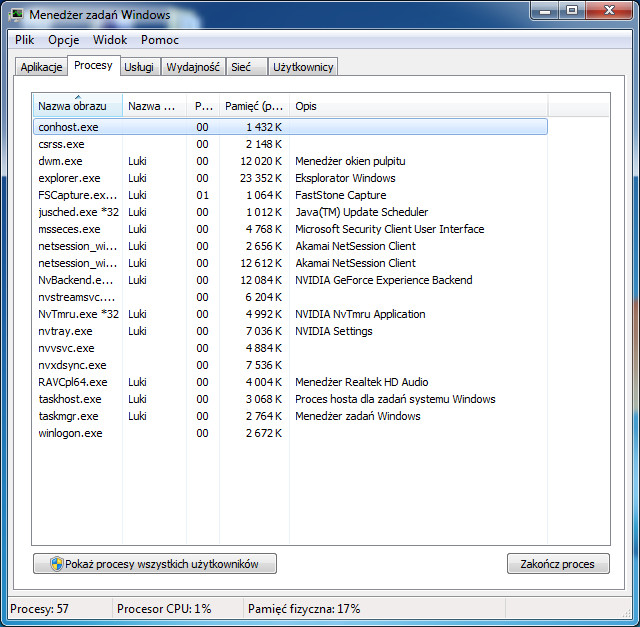Click Microsoft Security Client User Interface text
Screen dimensions: 640x627
pos(390,229)
